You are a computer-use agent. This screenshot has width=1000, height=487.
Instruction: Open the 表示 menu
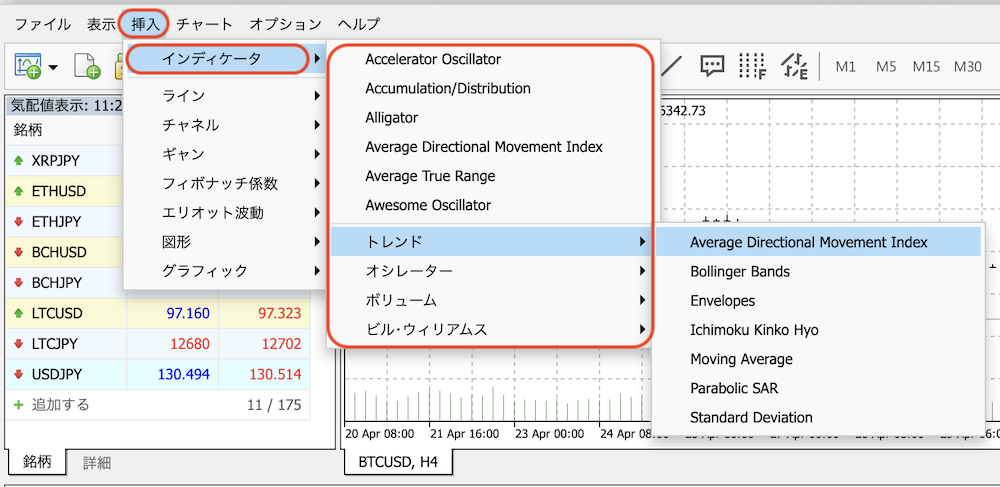tap(101, 24)
